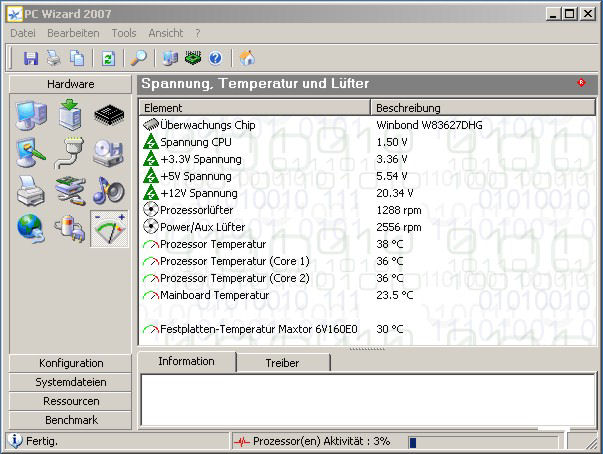Select Prozessor Temperatur (Core 2) row

tap(367, 278)
